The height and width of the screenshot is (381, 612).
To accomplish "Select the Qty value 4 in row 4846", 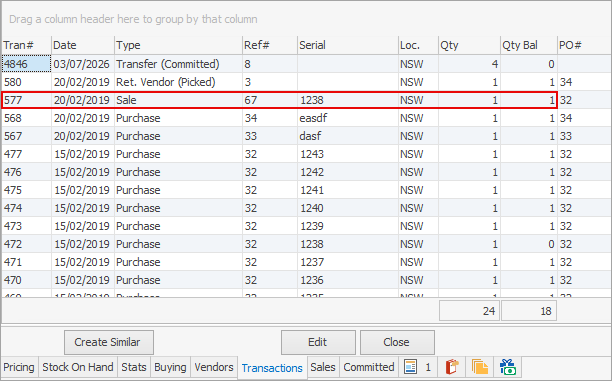I will 470,64.
